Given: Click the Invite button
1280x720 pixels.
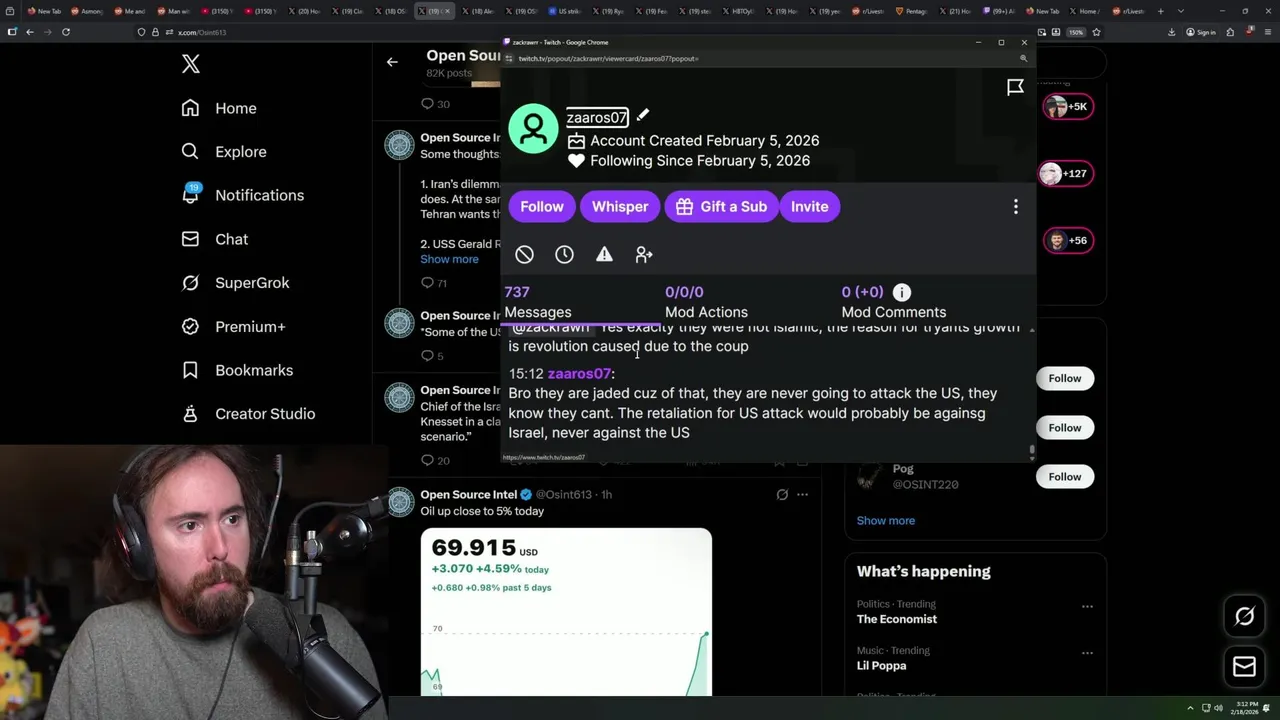Looking at the screenshot, I should point(809,206).
